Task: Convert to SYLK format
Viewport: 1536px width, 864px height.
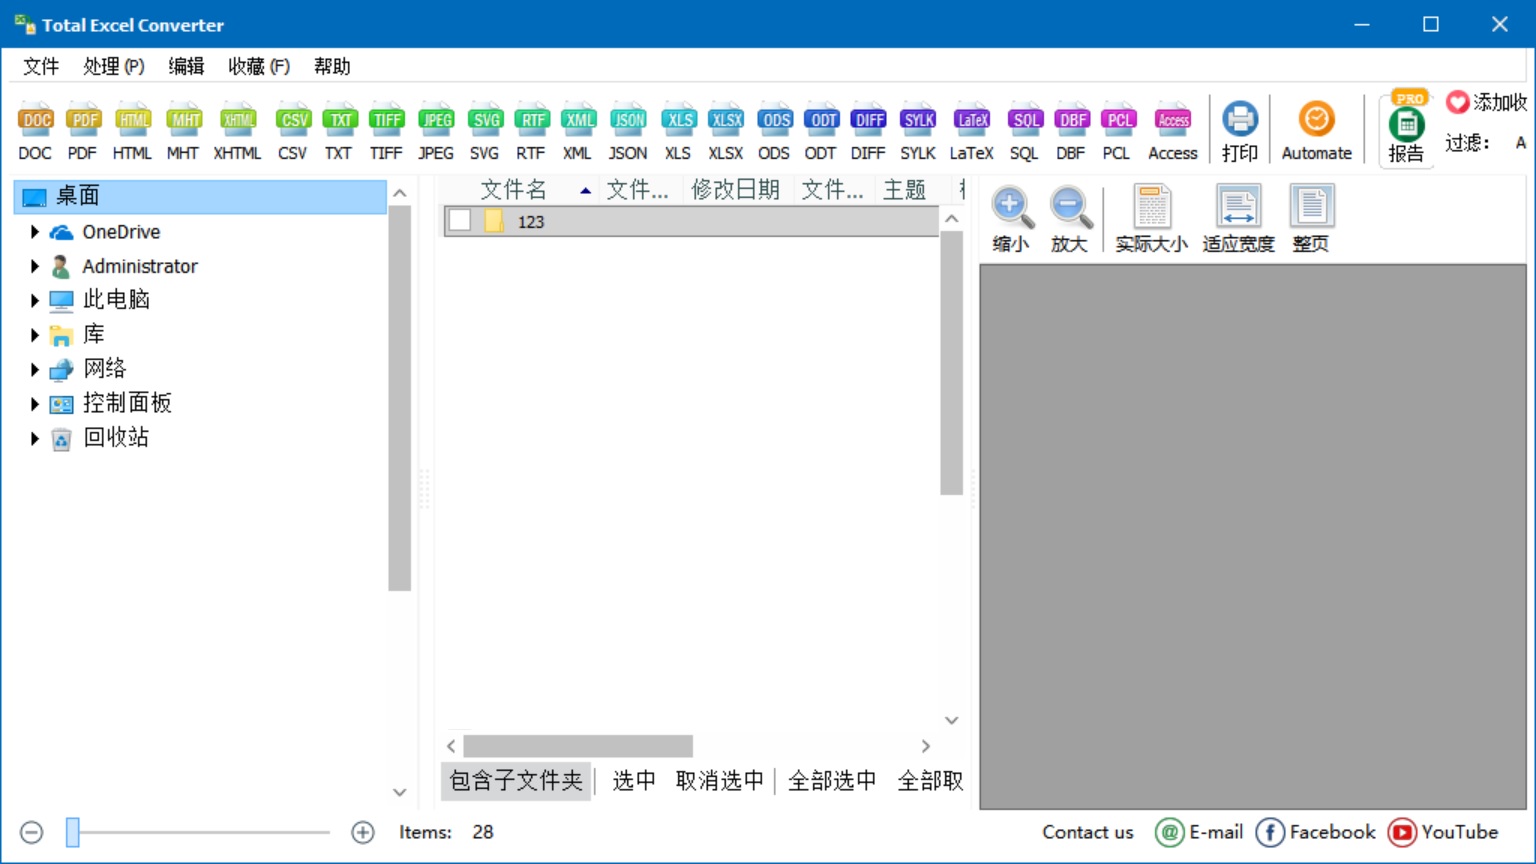Action: coord(918,131)
